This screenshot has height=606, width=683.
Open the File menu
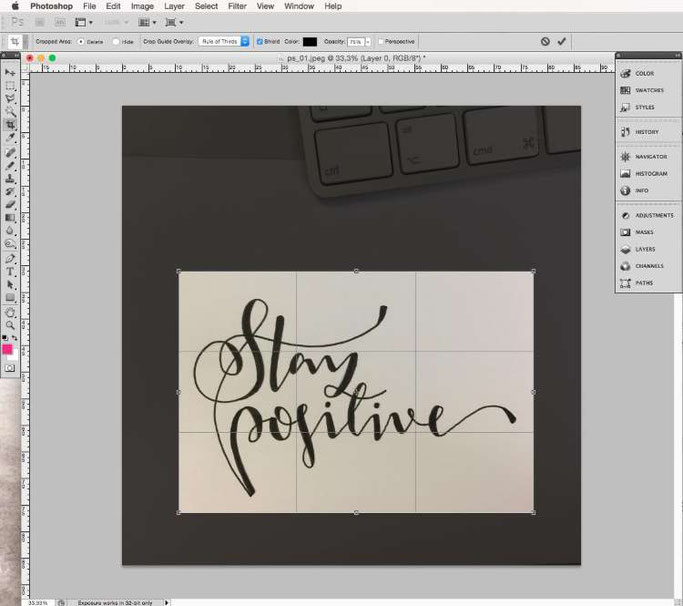click(x=89, y=6)
